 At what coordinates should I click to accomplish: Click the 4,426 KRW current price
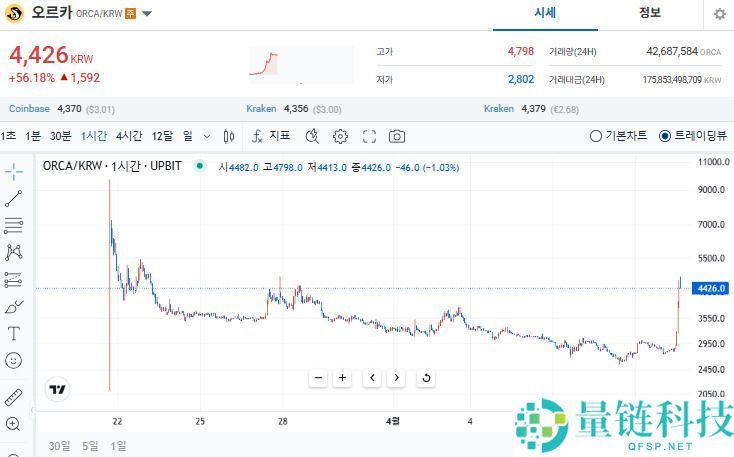[x=51, y=56]
